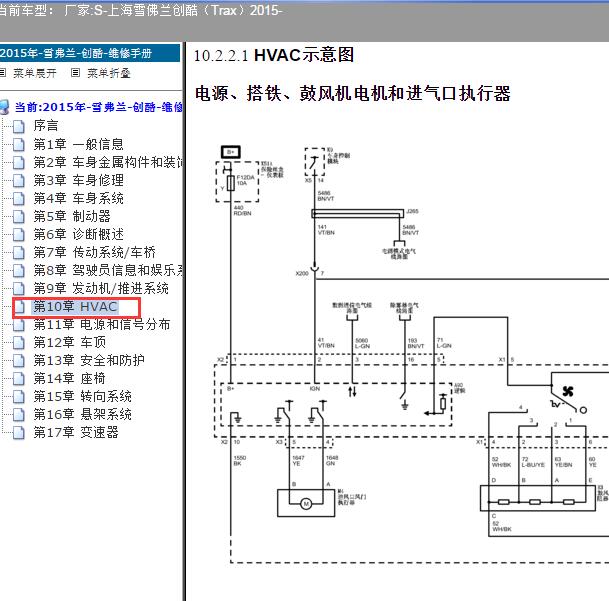The width and height of the screenshot is (609, 601).
Task: Click the page icon beside 第17章
Action: click(x=19, y=432)
